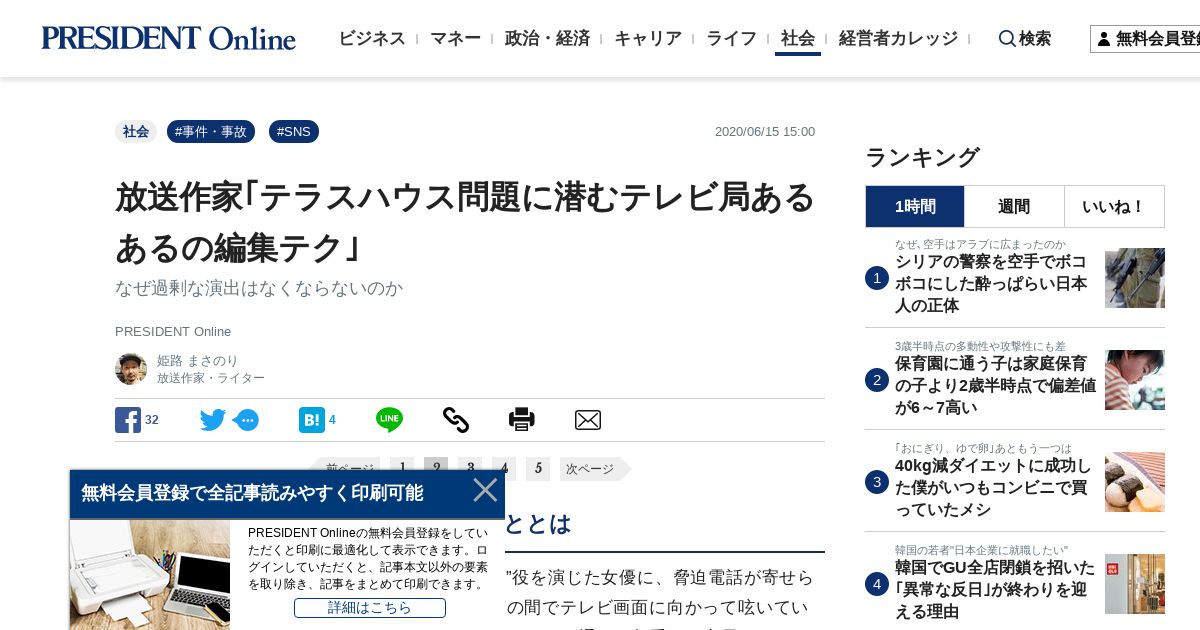The height and width of the screenshot is (630, 1200).
Task: Click child thumbnail of ranking item 2
Action: [x=1135, y=380]
